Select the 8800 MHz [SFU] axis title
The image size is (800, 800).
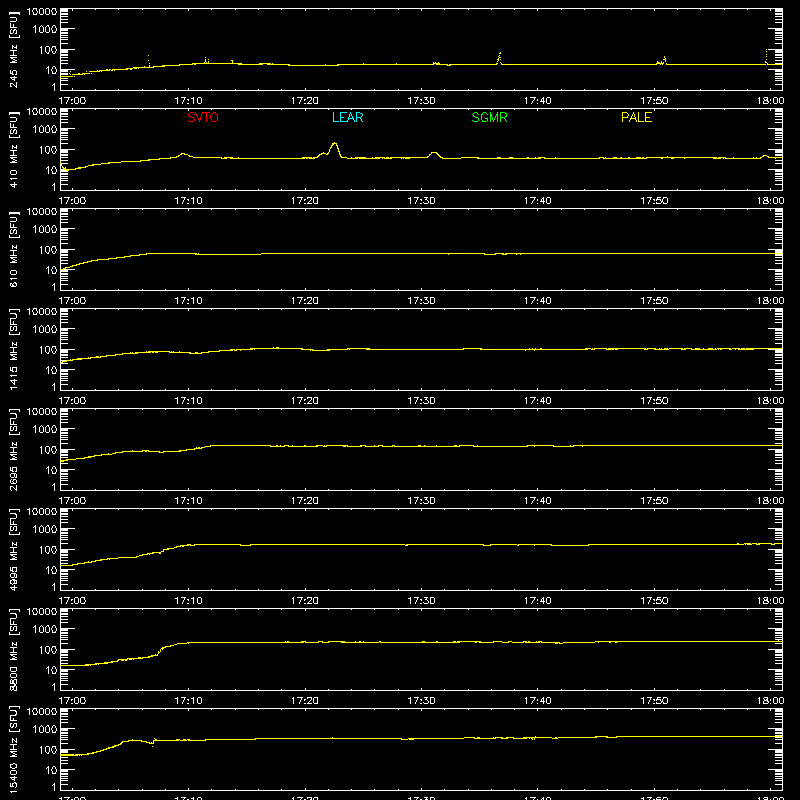(13, 649)
